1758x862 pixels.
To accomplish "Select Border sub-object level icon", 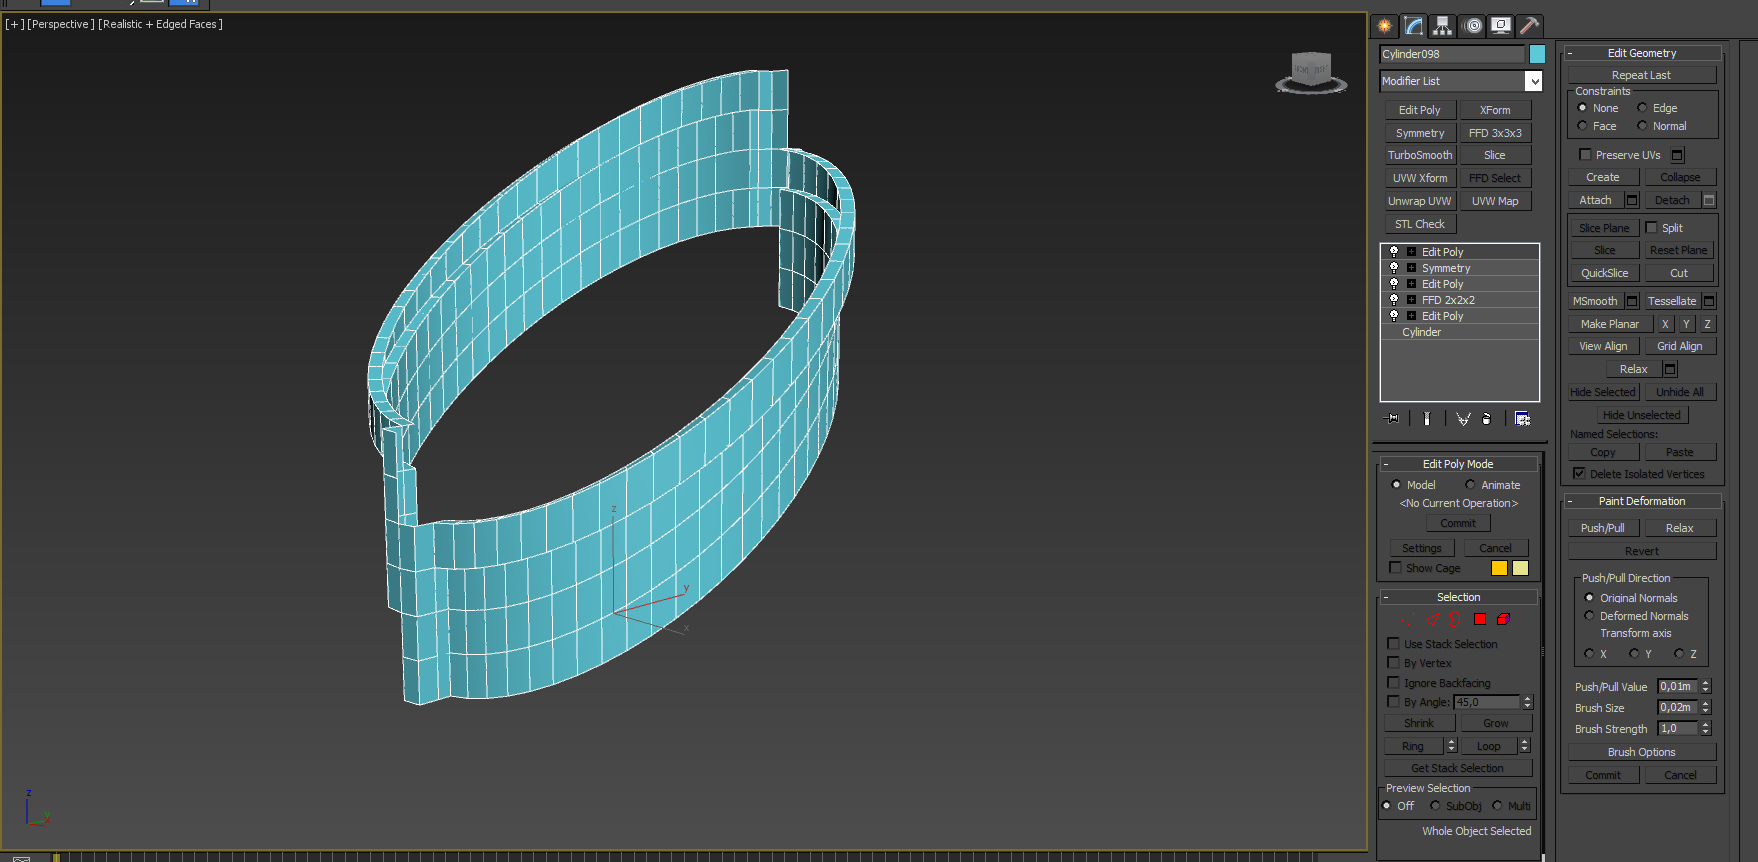I will [1455, 619].
